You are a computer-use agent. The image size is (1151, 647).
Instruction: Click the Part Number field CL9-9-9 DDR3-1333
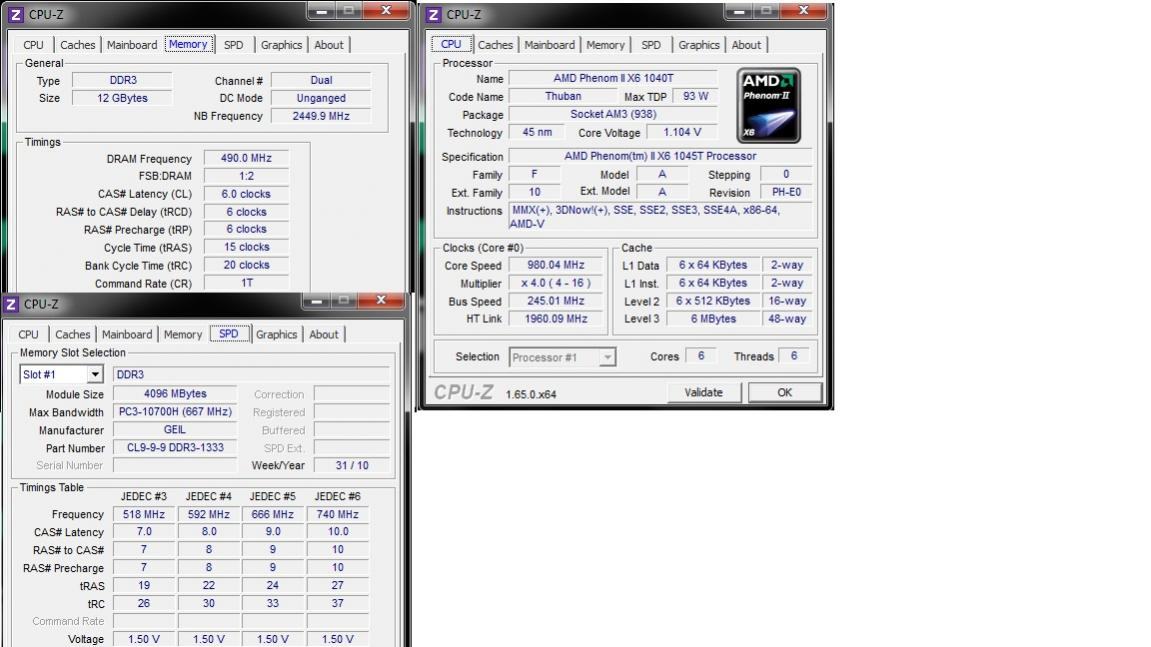175,447
